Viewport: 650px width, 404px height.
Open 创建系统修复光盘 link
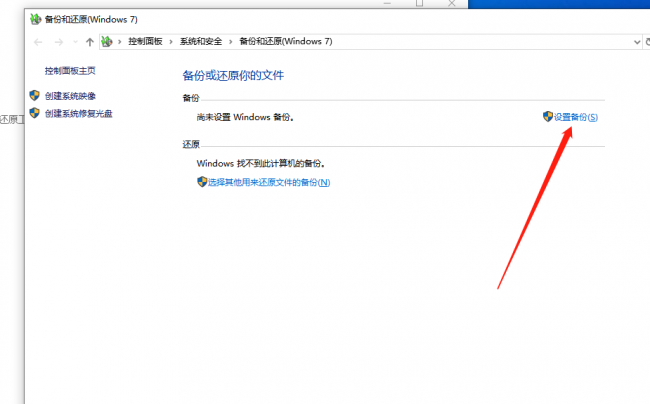79,114
